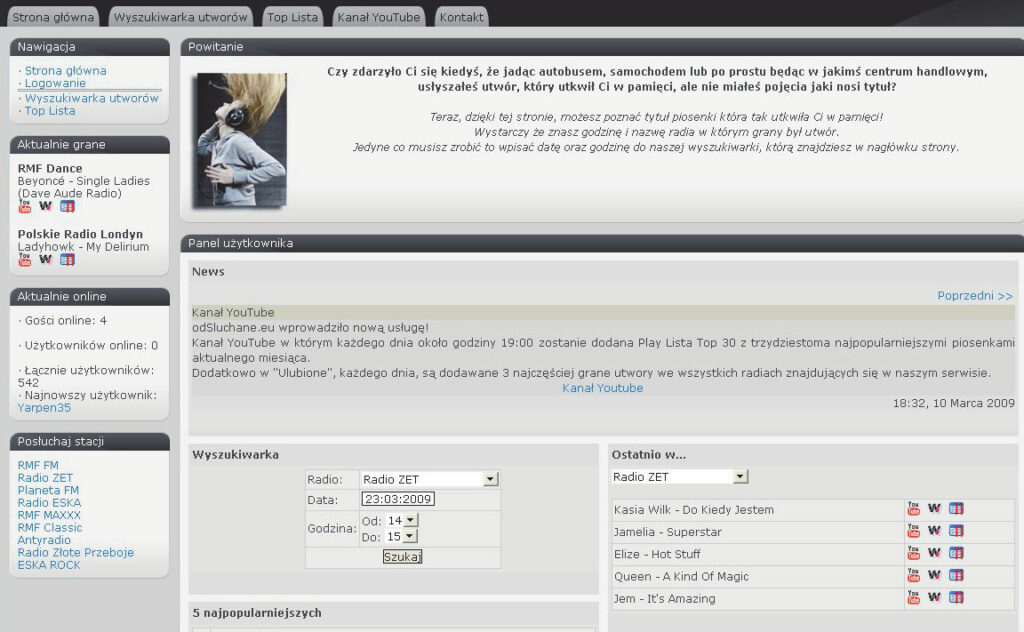This screenshot has height=632, width=1024.
Task: Go to the Kontakt tab
Action: coord(461,17)
